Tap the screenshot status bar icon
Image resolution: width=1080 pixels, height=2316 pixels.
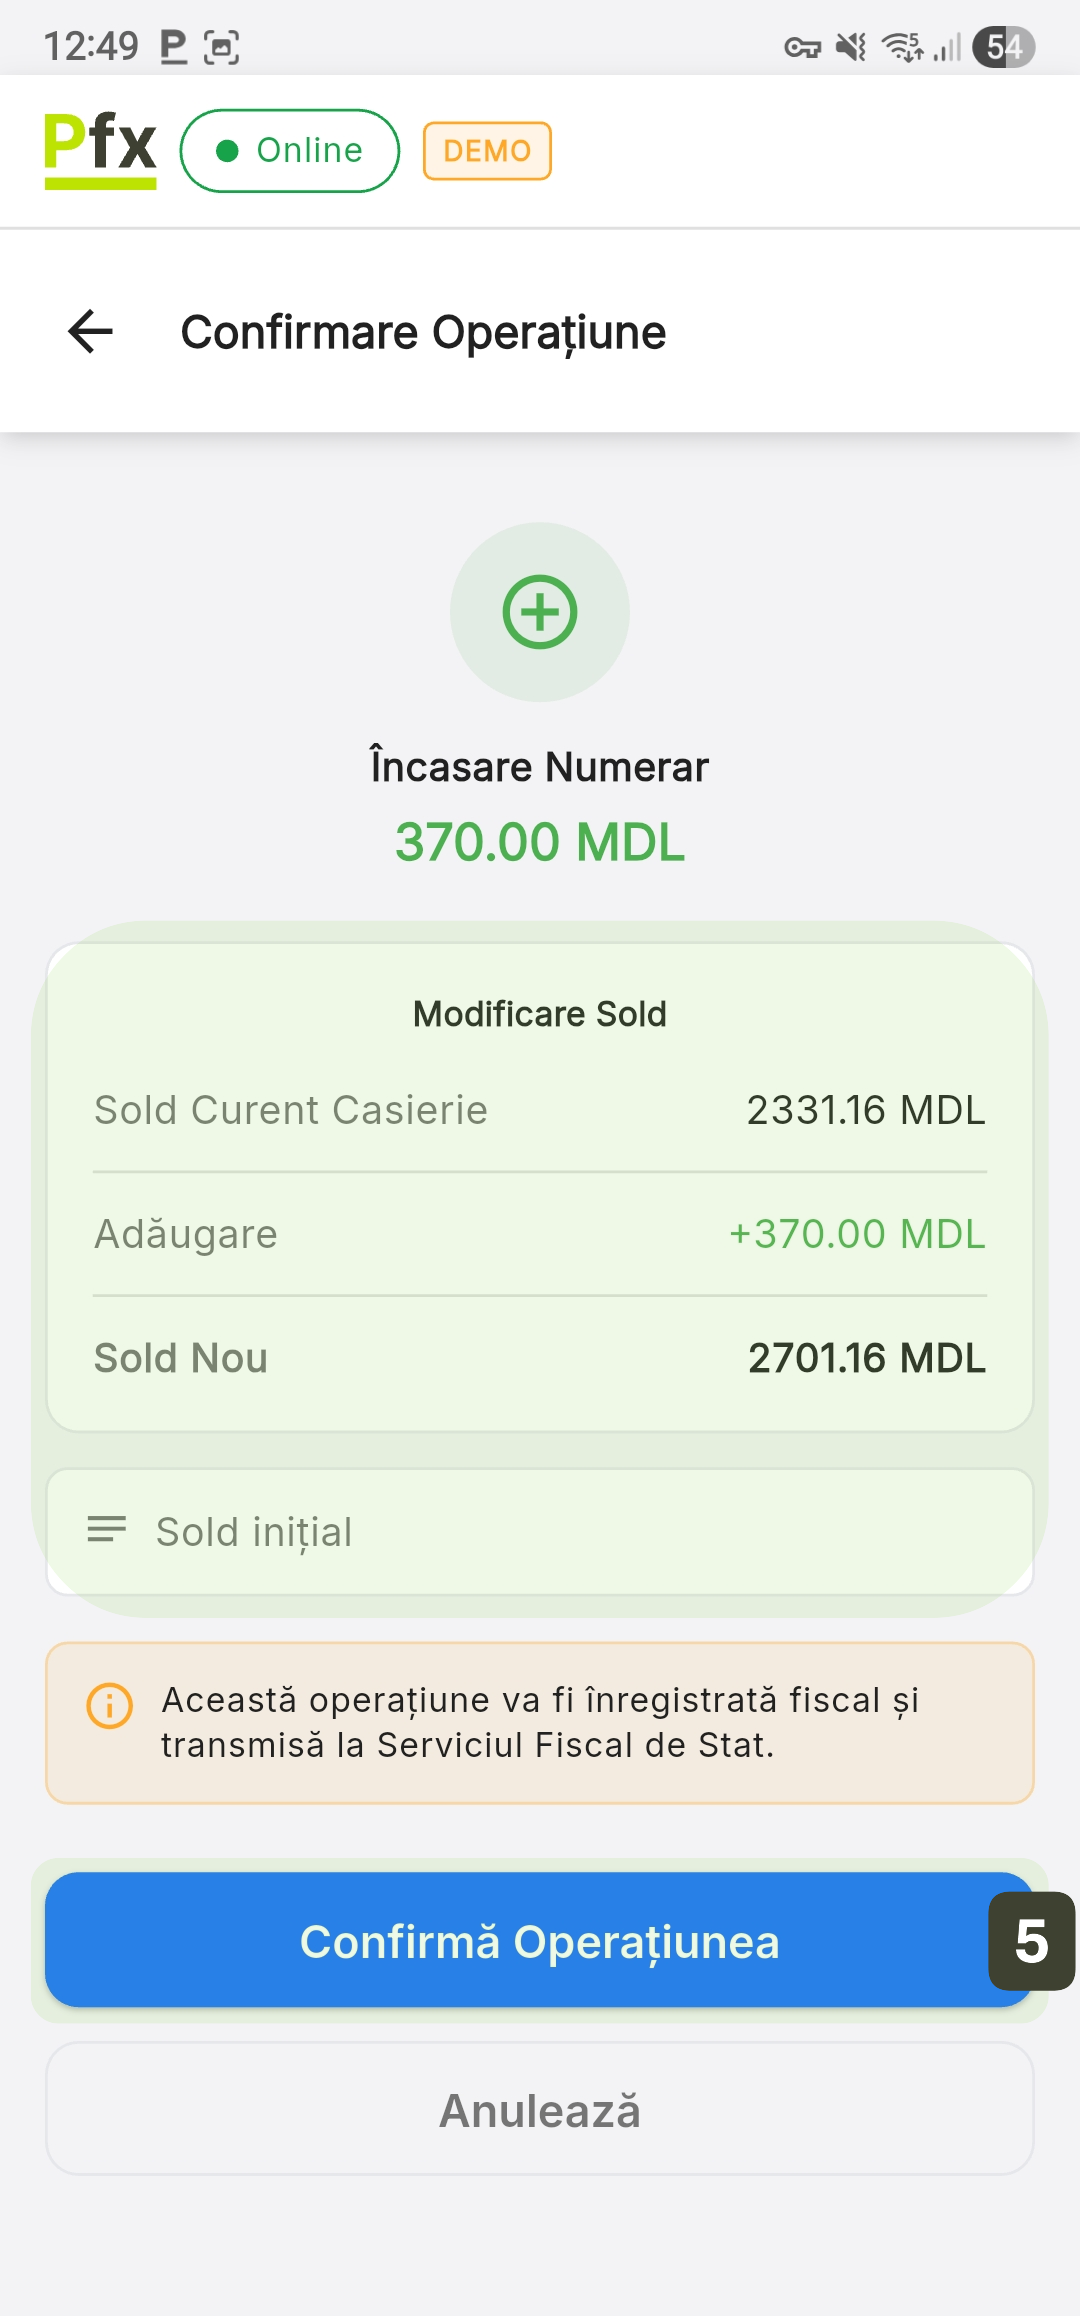[221, 47]
